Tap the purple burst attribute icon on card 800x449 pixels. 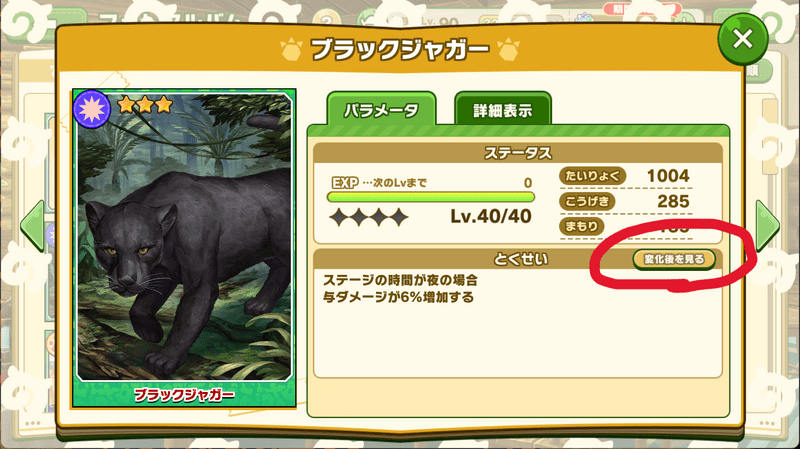[92, 109]
